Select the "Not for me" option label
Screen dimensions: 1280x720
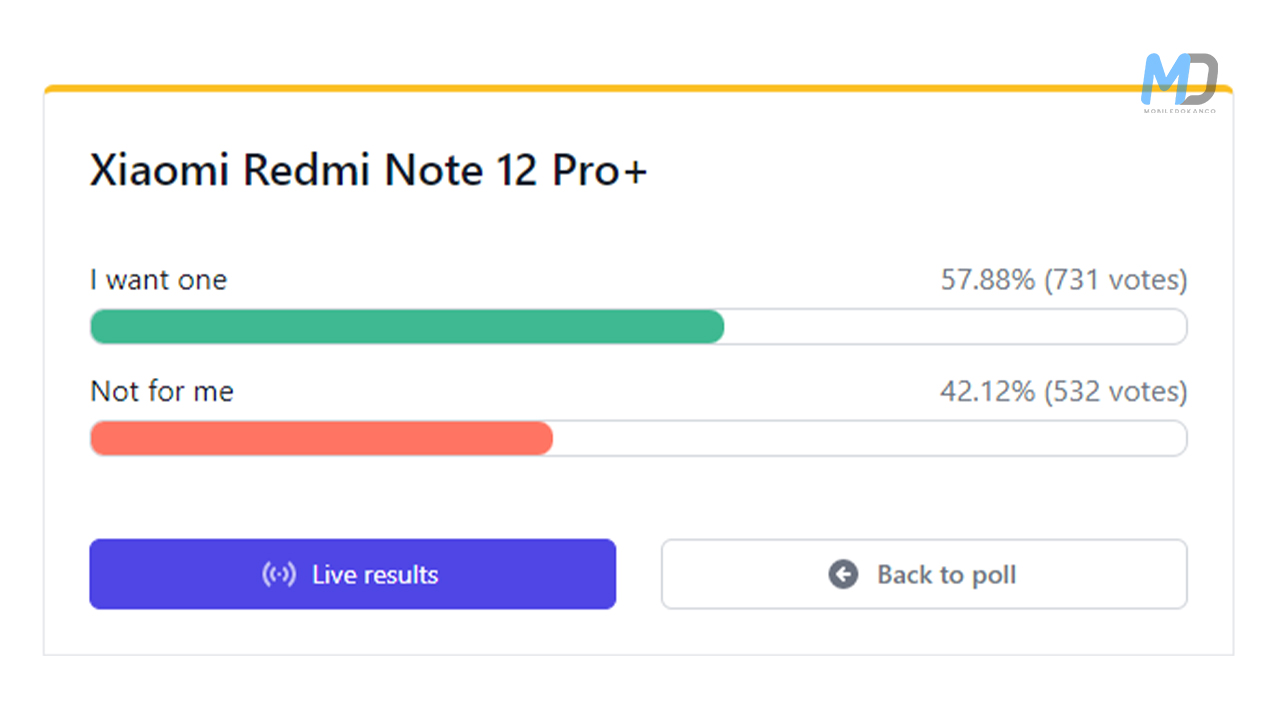pyautogui.click(x=162, y=391)
